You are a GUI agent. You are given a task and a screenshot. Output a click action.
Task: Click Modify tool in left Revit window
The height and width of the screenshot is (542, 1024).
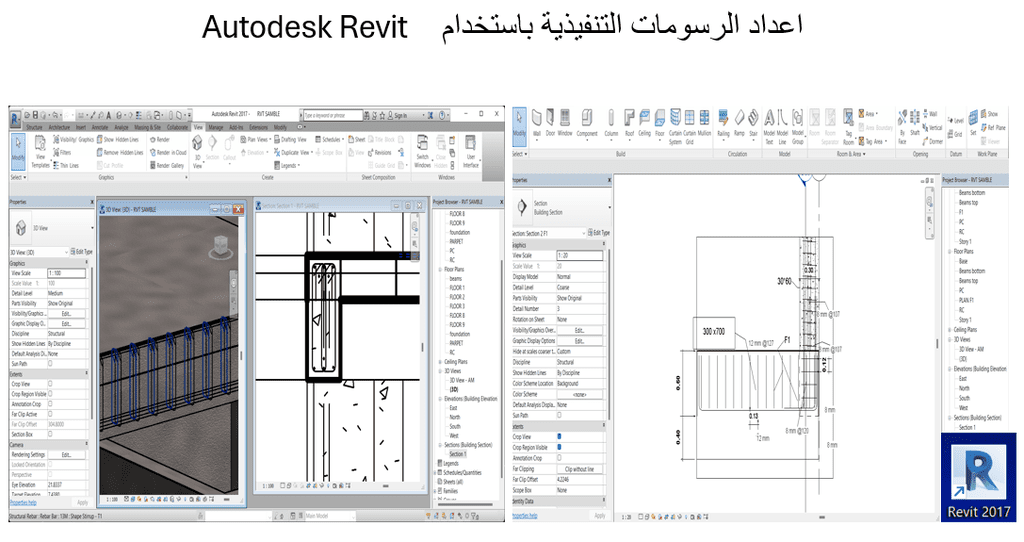[x=18, y=151]
